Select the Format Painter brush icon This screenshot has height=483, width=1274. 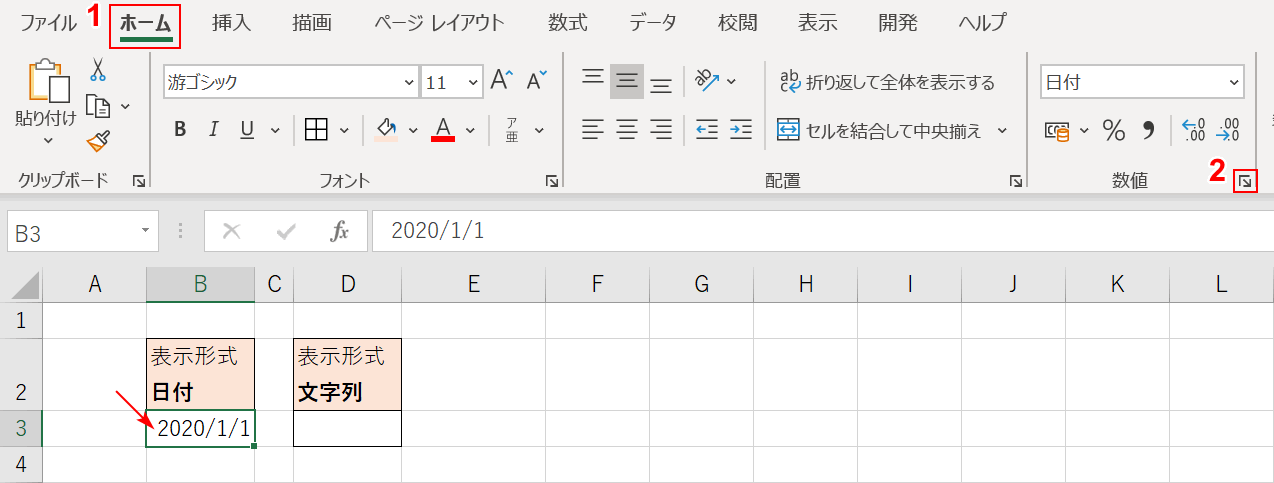point(98,141)
